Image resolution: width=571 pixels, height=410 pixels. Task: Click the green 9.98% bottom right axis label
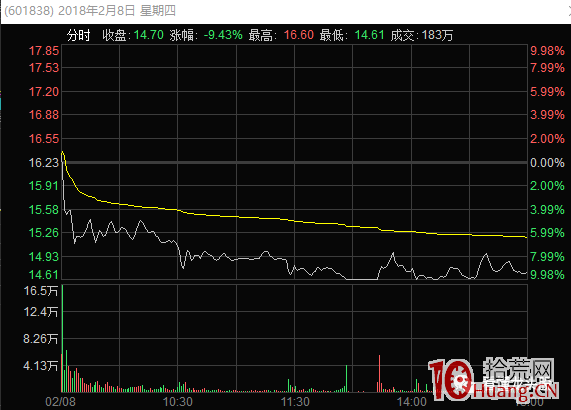click(547, 275)
